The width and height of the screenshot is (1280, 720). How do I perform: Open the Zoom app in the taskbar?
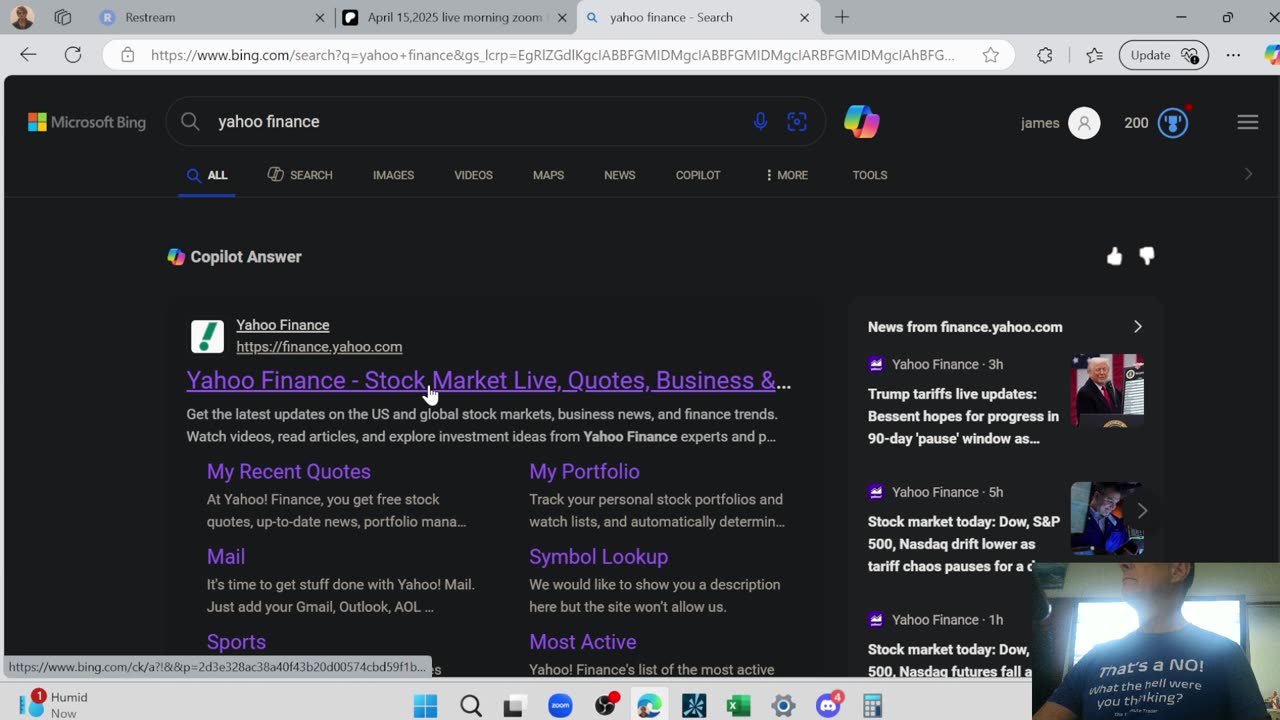point(560,706)
